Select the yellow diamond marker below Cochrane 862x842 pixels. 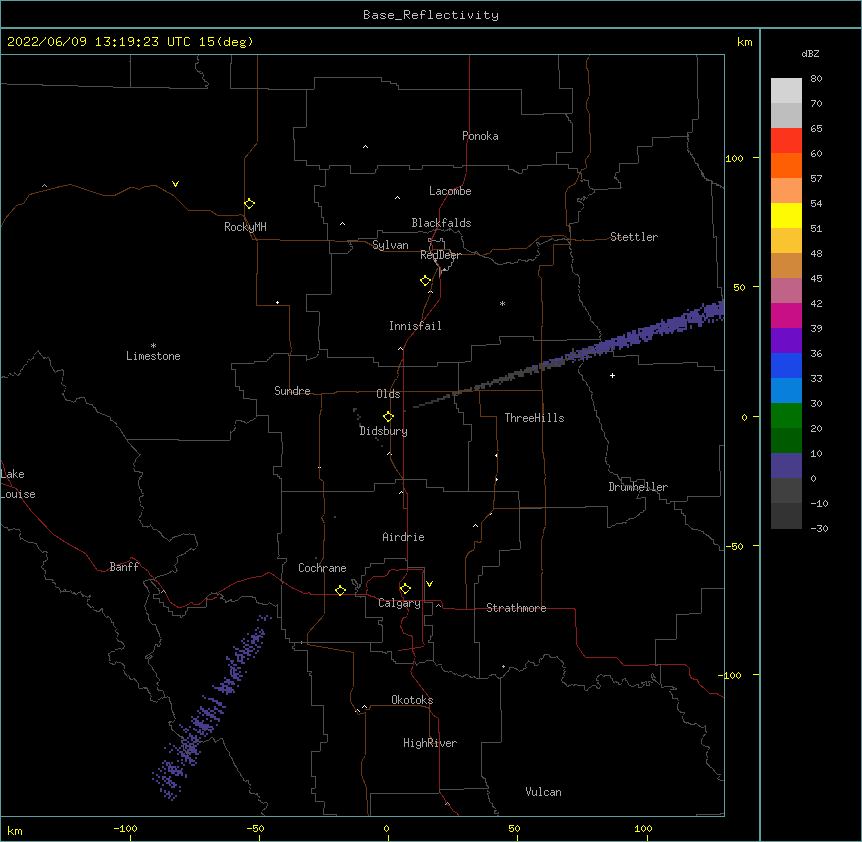coord(341,590)
